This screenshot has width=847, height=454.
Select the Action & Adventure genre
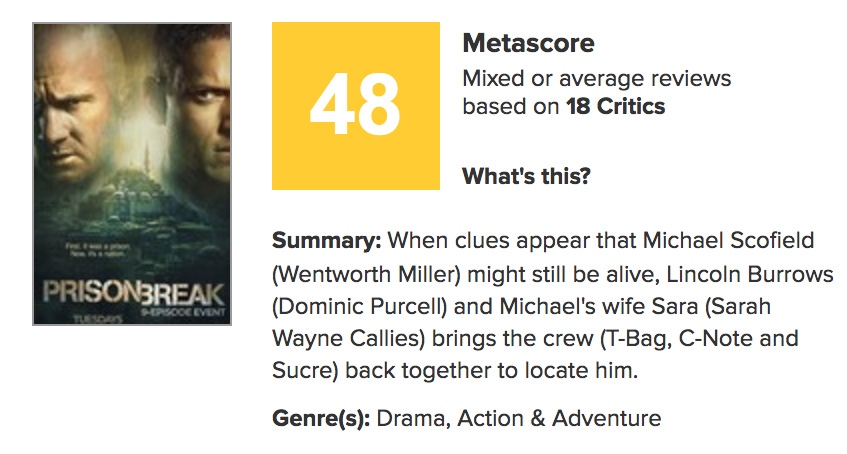(x=559, y=417)
